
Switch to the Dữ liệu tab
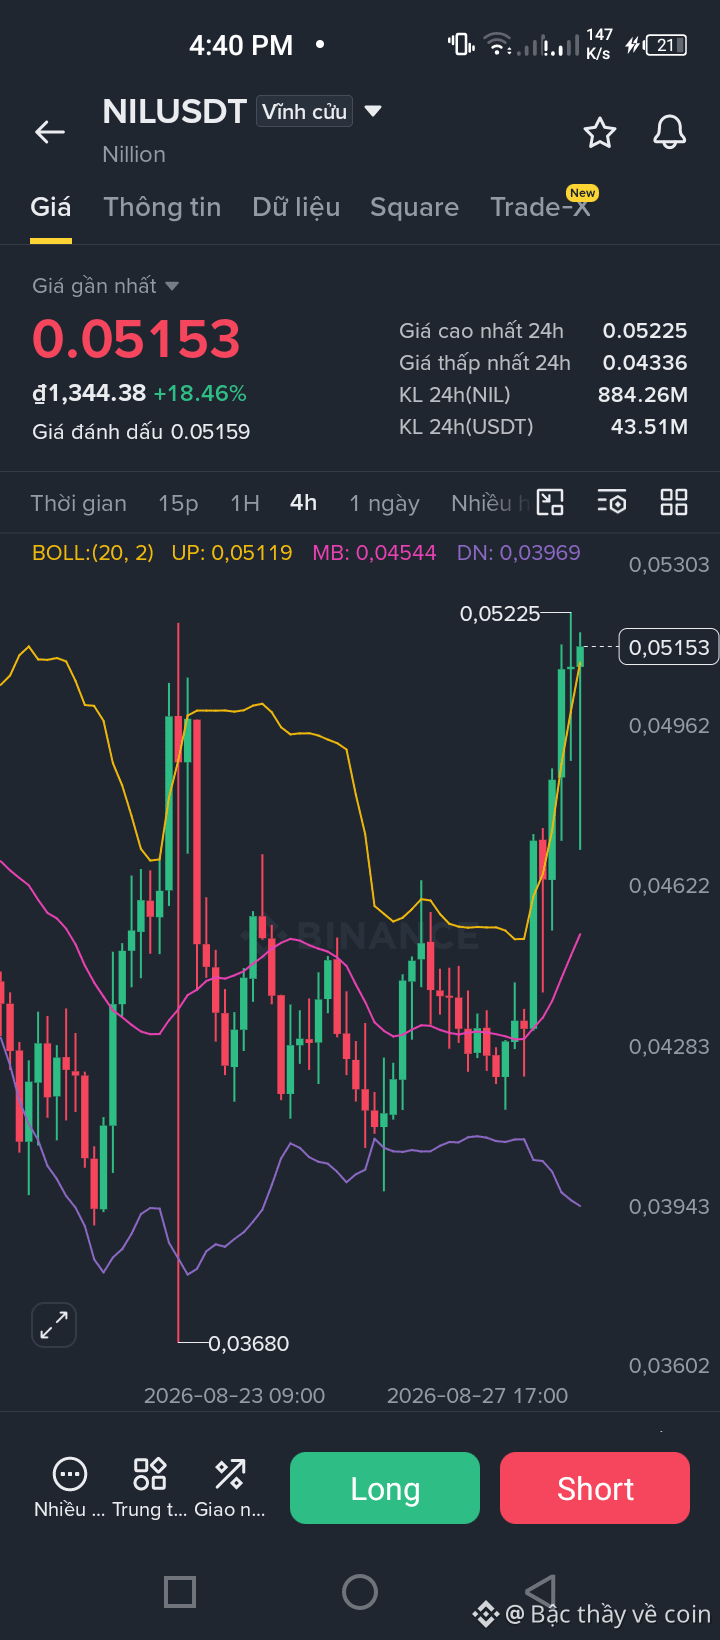click(x=296, y=207)
